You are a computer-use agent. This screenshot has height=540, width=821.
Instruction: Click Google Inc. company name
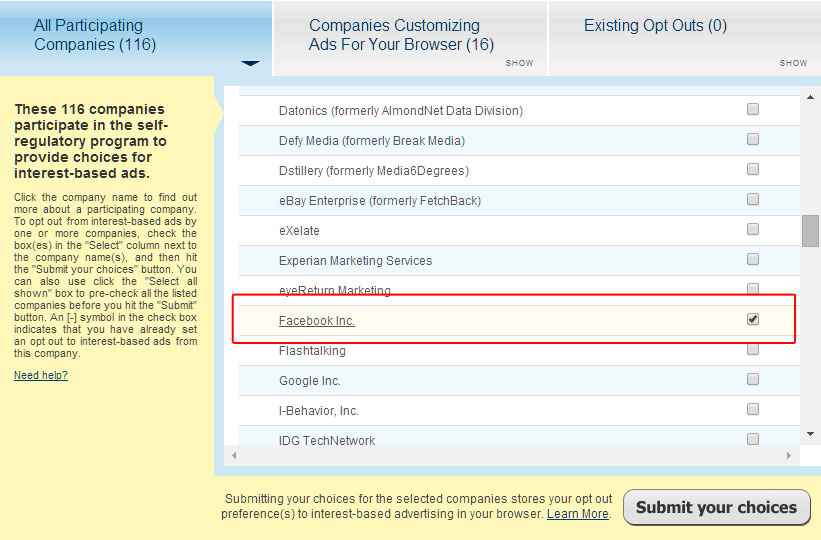[309, 381]
